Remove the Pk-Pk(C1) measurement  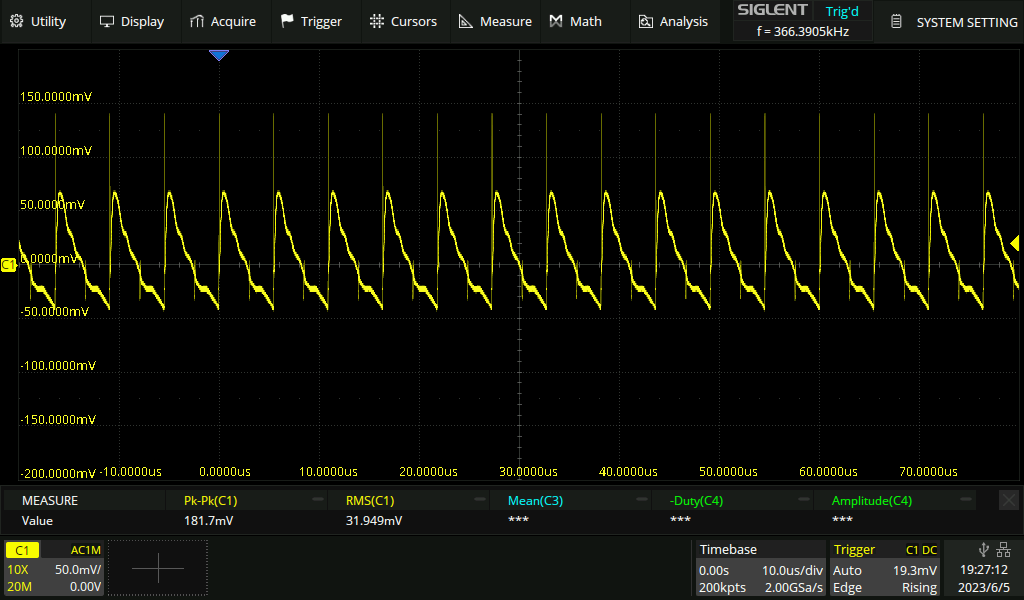pyautogui.click(x=318, y=500)
